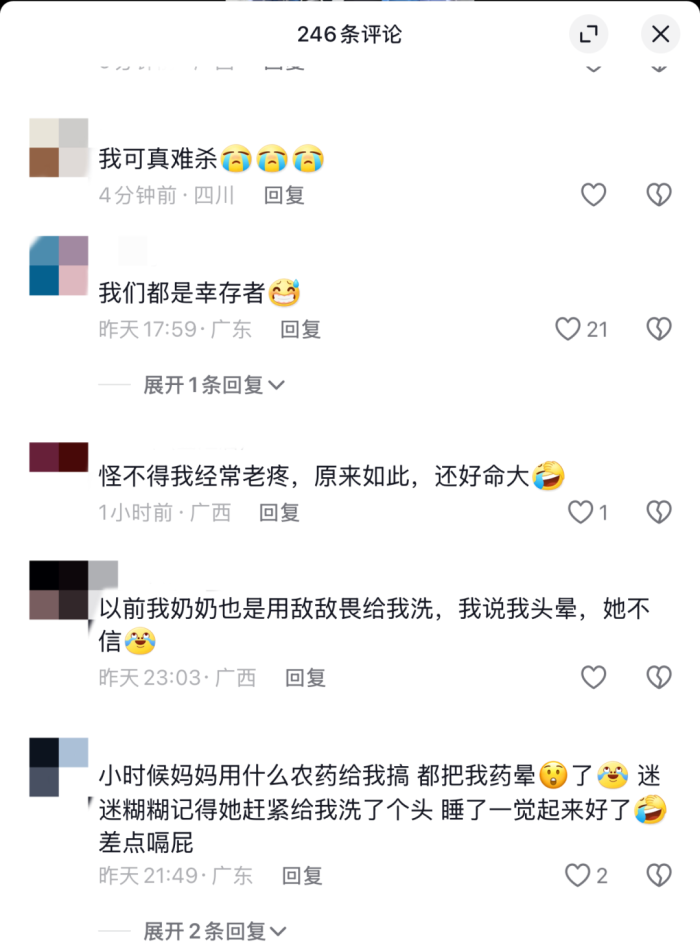Dislike the 怪不得我经常老疼 comment

pos(658,512)
